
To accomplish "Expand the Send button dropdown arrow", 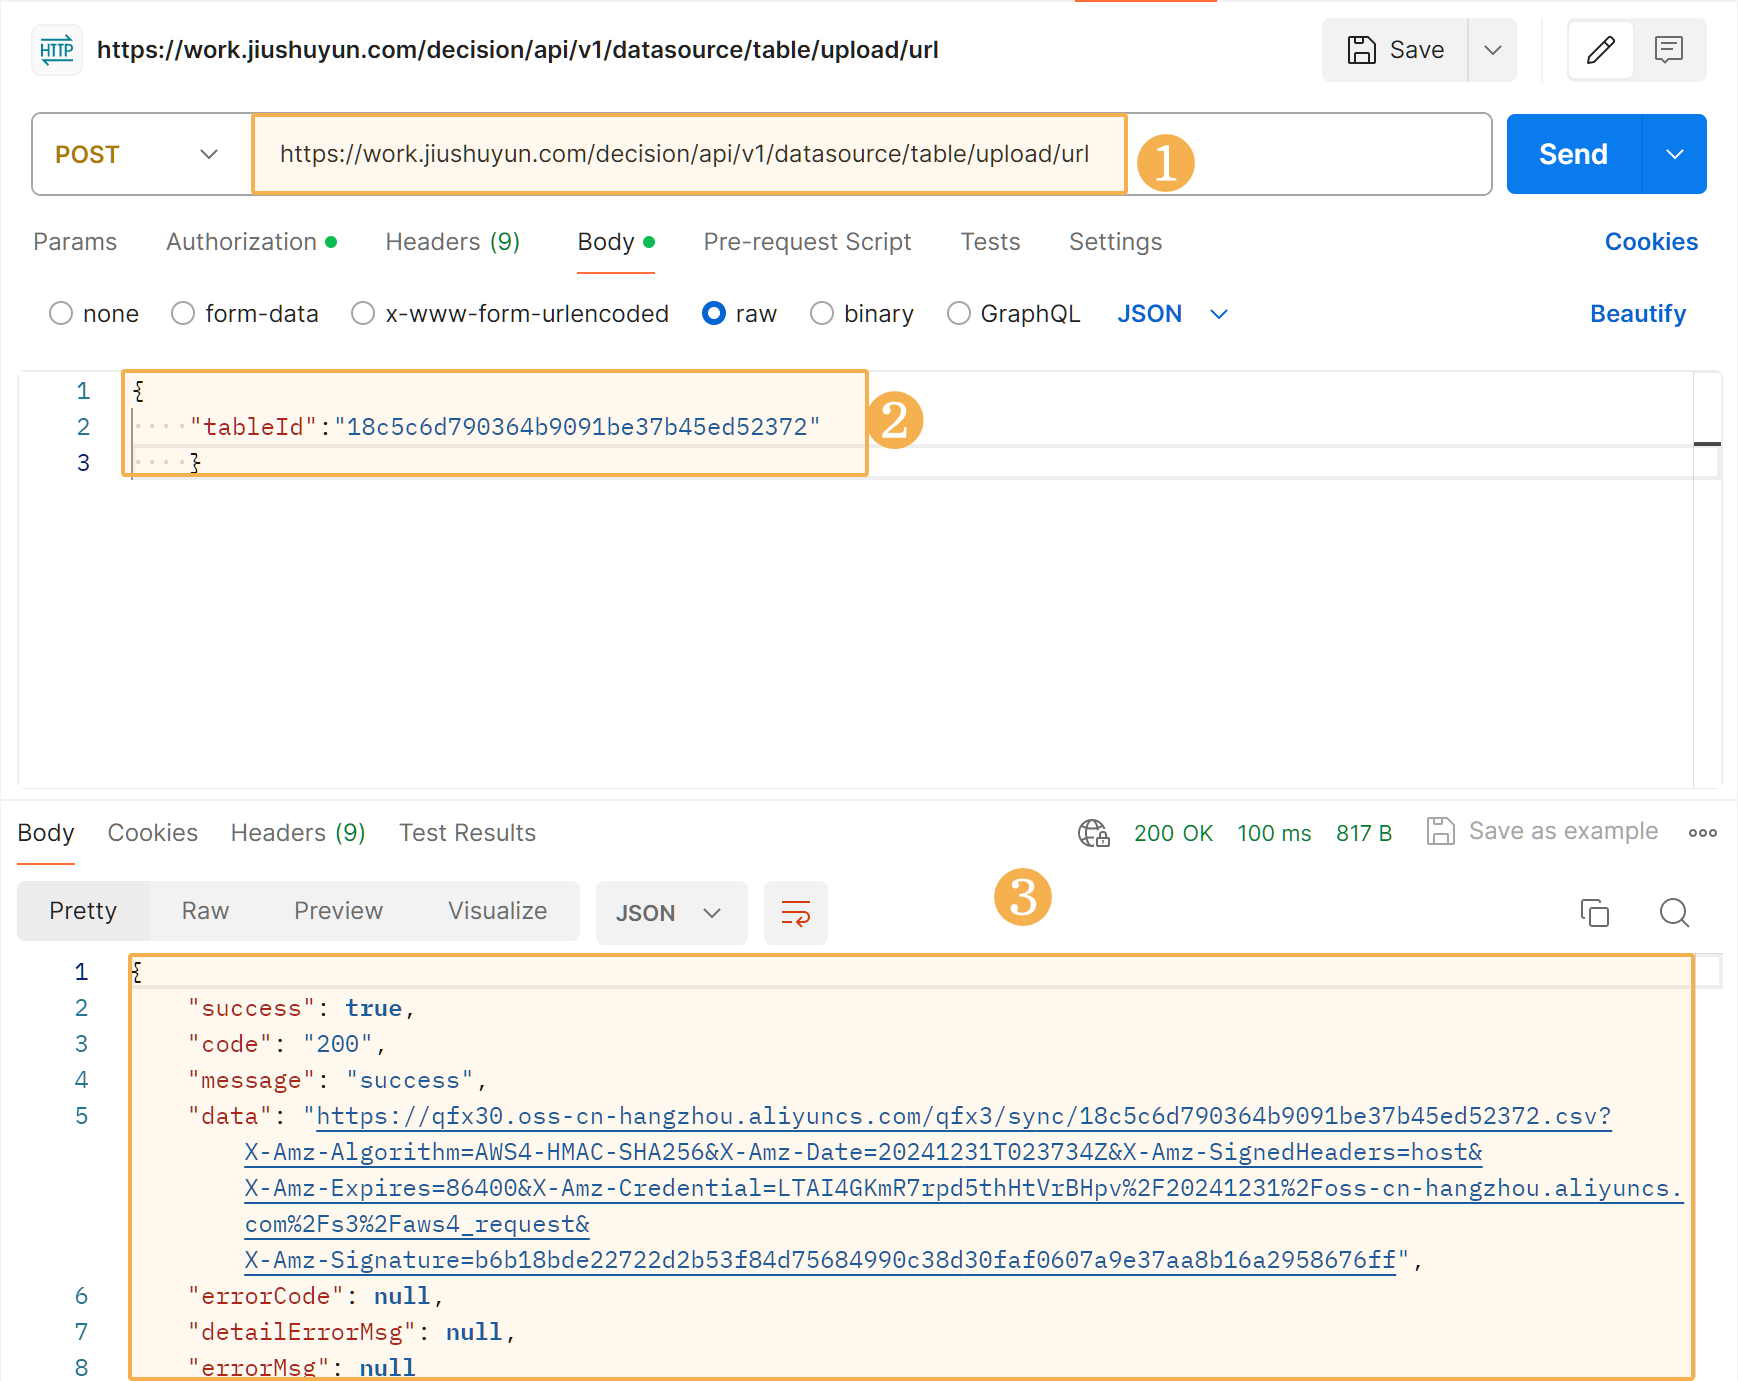I will pos(1674,154).
